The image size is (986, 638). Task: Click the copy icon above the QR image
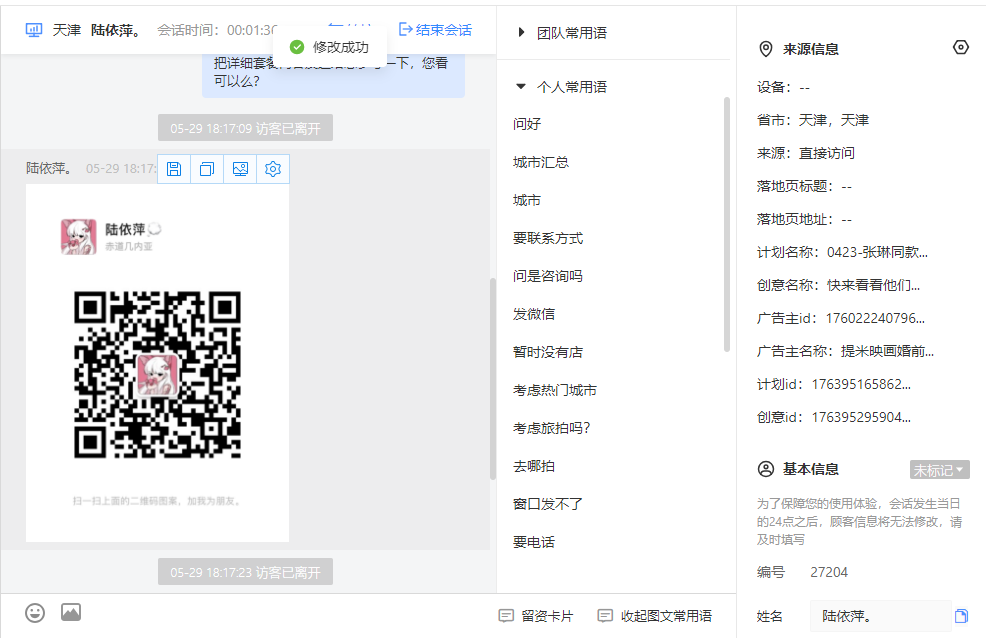[207, 169]
